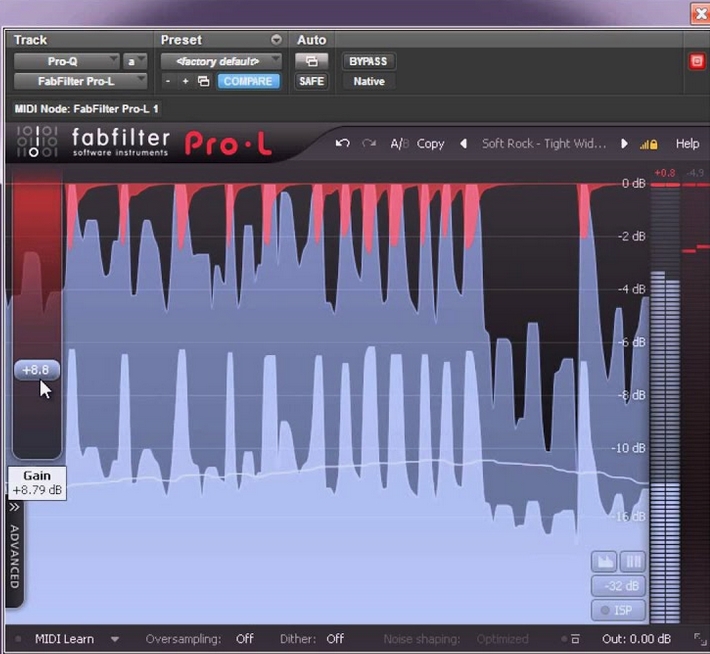Viewport: 710px width, 654px height.
Task: Click MIDI Node: FabFilter Pro-L 1 label
Action: coord(86,109)
